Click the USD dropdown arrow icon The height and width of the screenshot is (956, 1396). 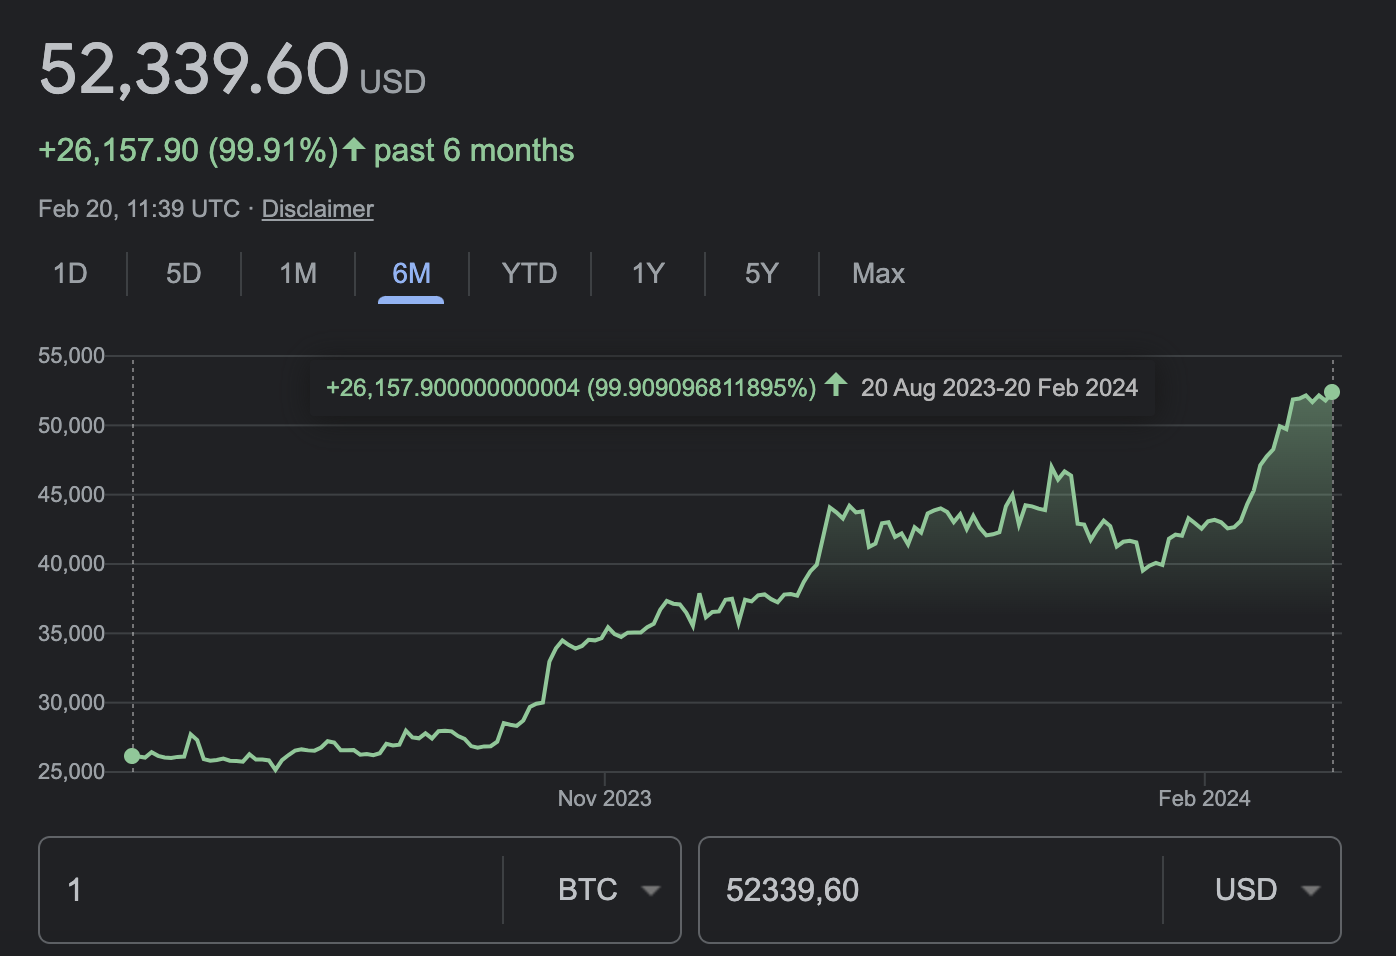point(1311,891)
